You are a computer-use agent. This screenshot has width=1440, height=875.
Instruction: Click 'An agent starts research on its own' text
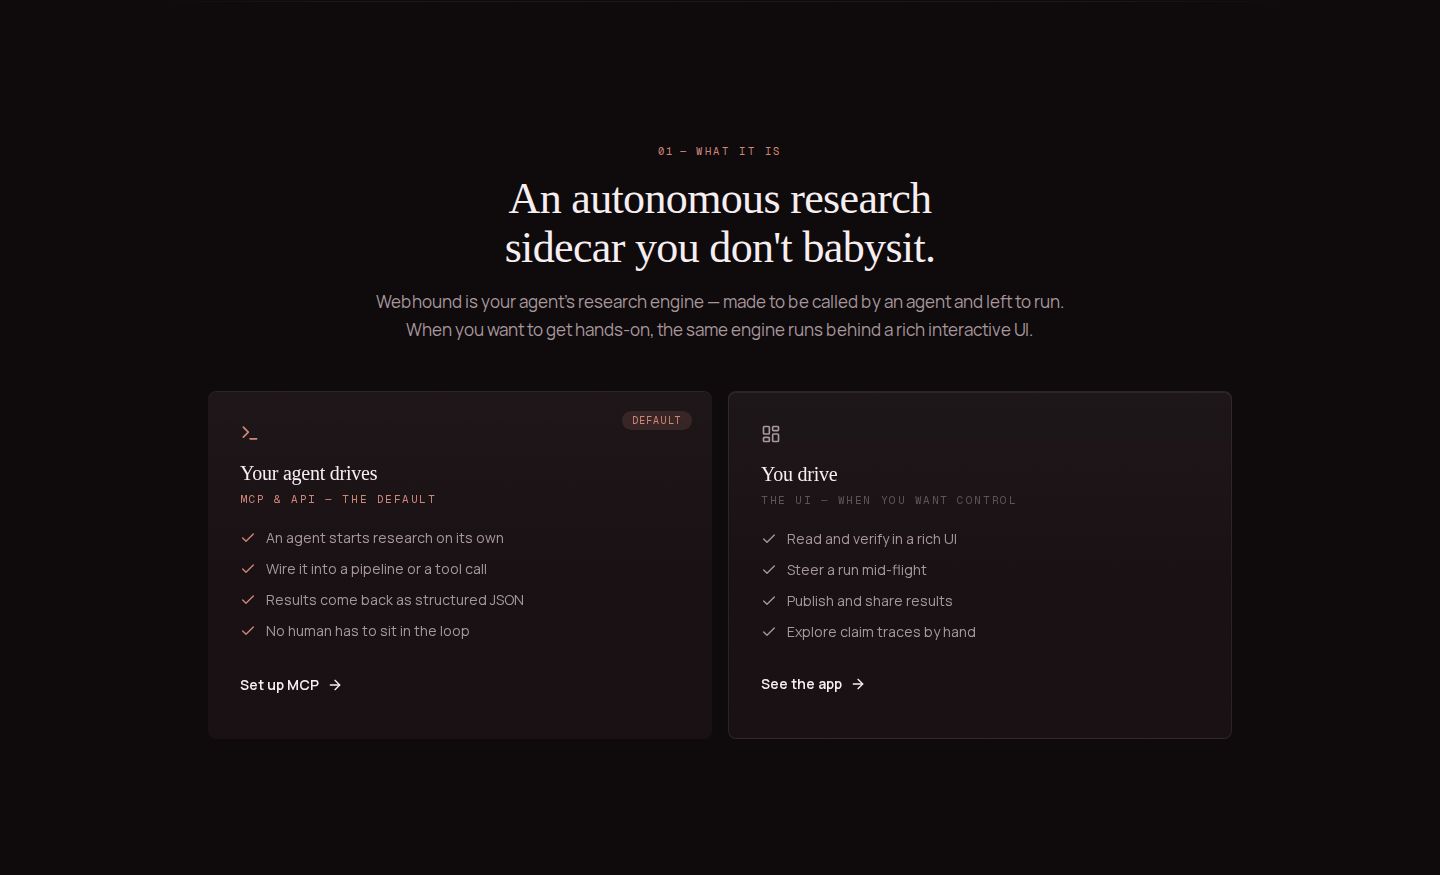[385, 538]
